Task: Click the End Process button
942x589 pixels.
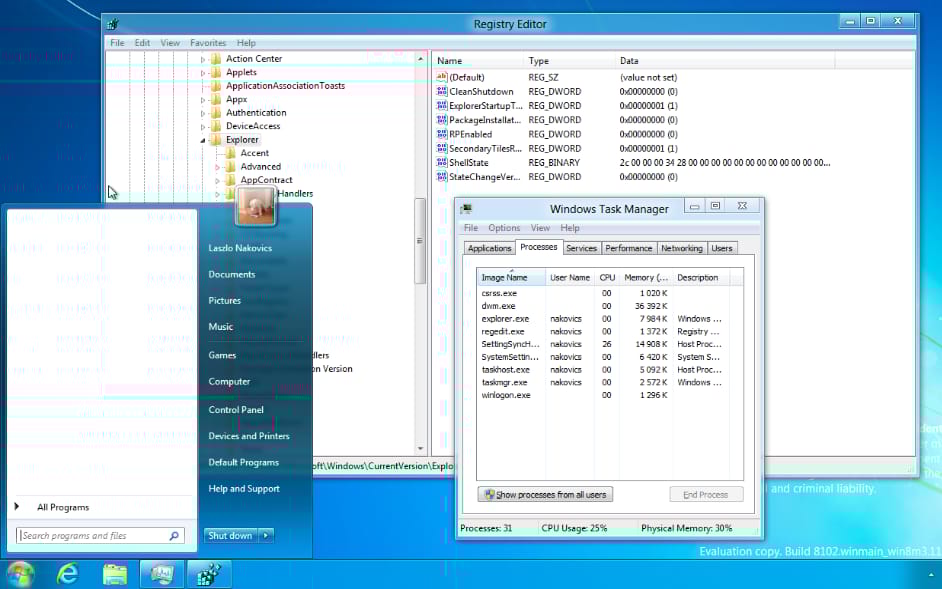Action: pos(706,495)
